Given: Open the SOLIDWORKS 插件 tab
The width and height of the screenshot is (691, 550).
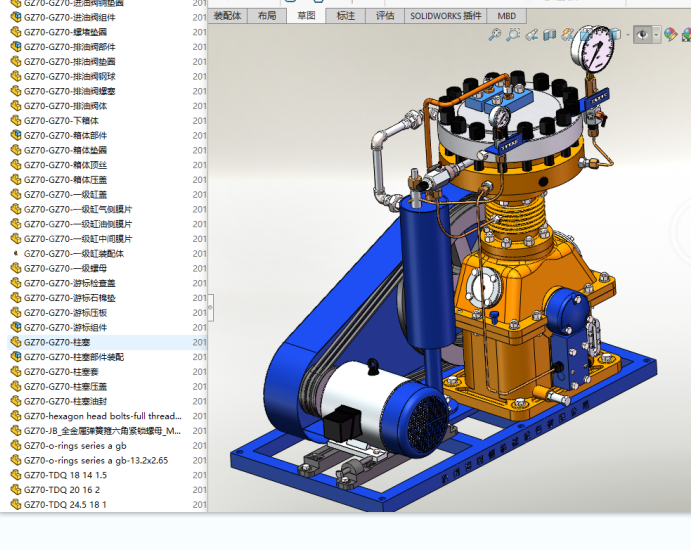Looking at the screenshot, I should coord(446,16).
